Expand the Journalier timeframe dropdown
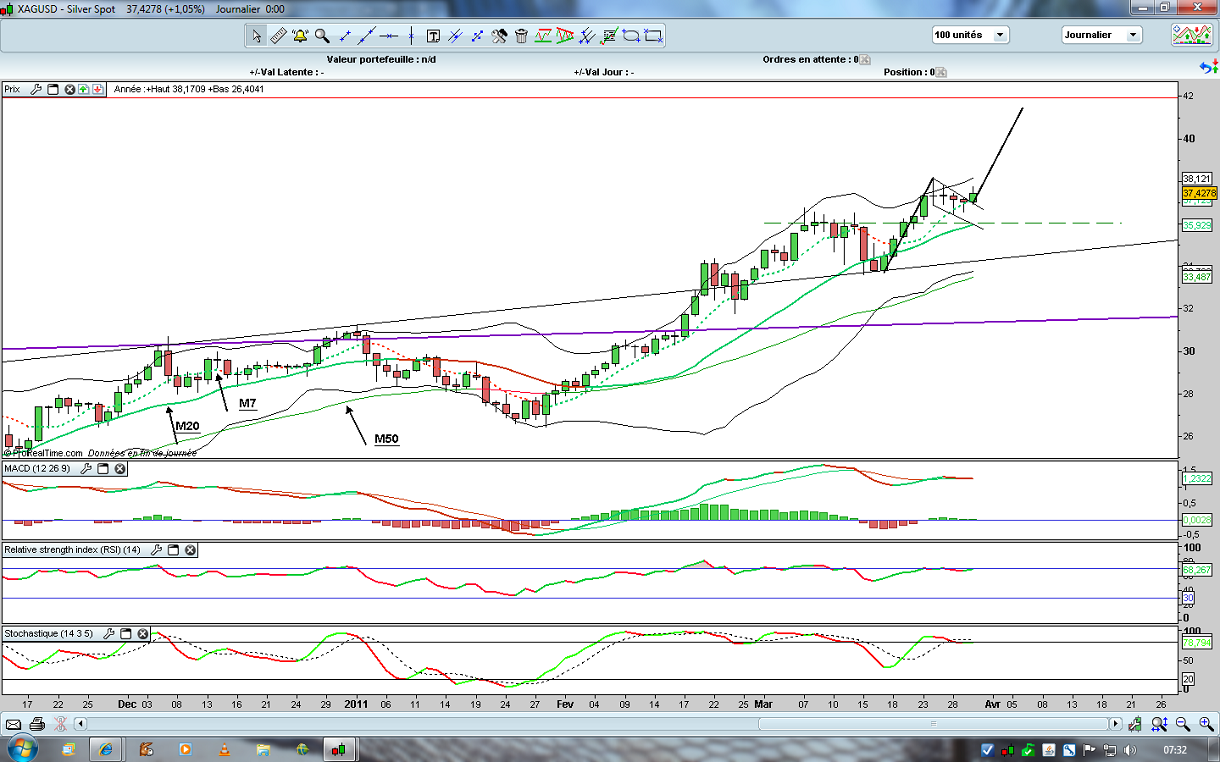The image size is (1220, 762). 1101,35
